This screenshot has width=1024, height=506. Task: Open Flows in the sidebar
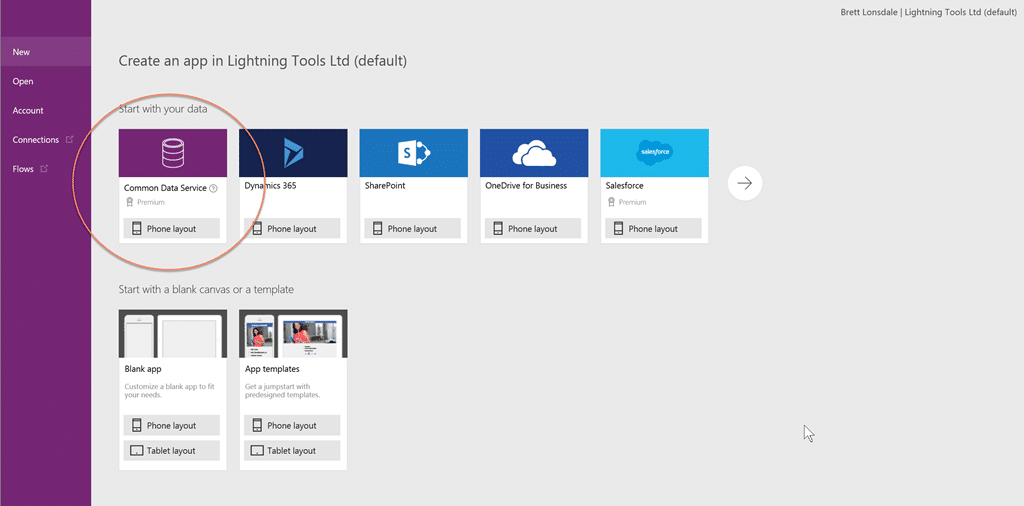pos(45,169)
